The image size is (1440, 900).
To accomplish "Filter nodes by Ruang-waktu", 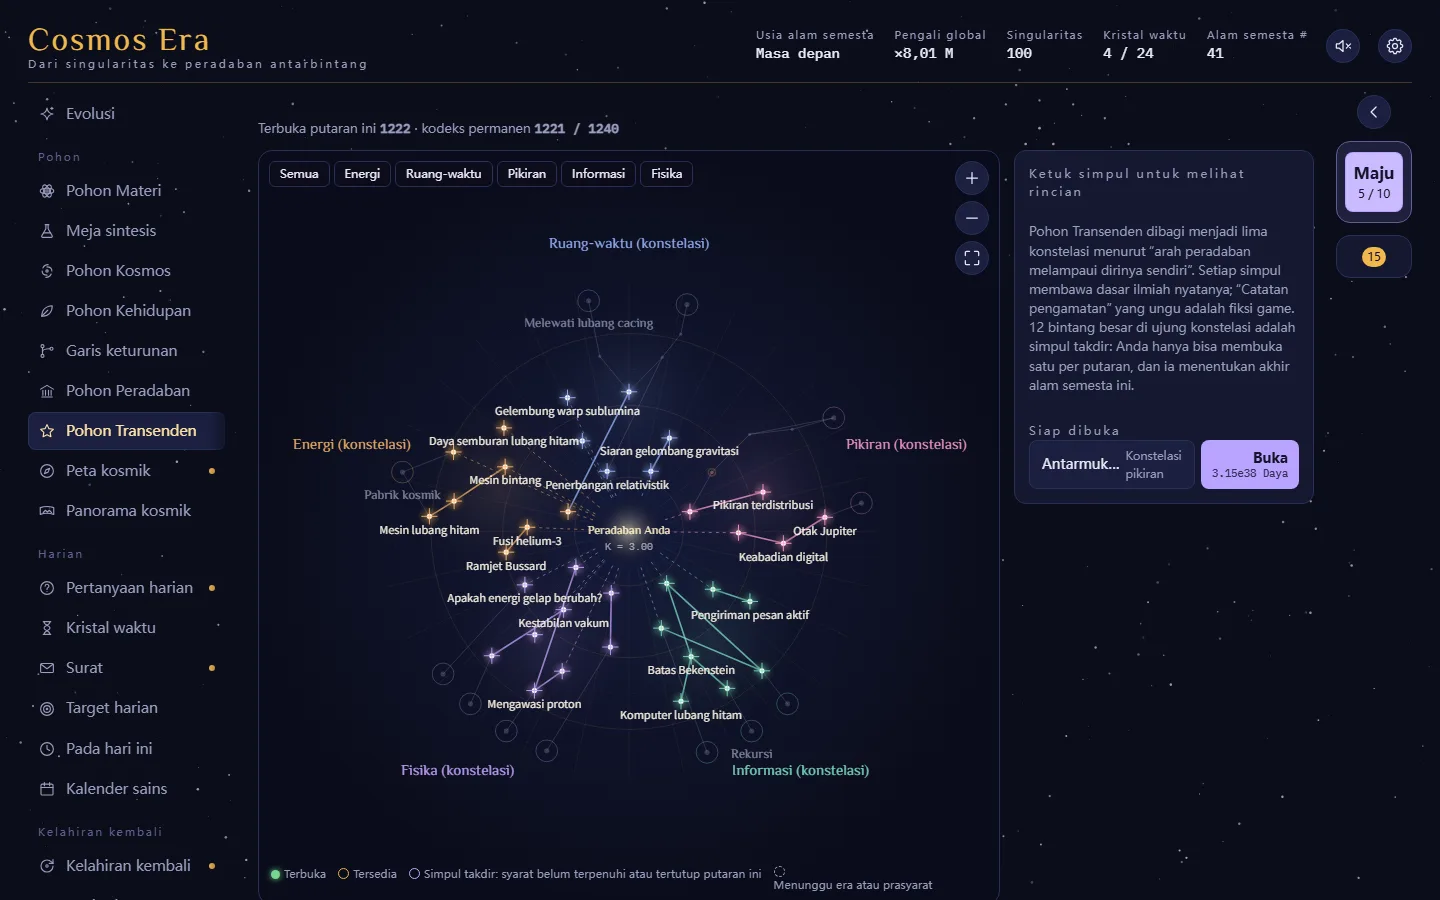I will point(443,174).
